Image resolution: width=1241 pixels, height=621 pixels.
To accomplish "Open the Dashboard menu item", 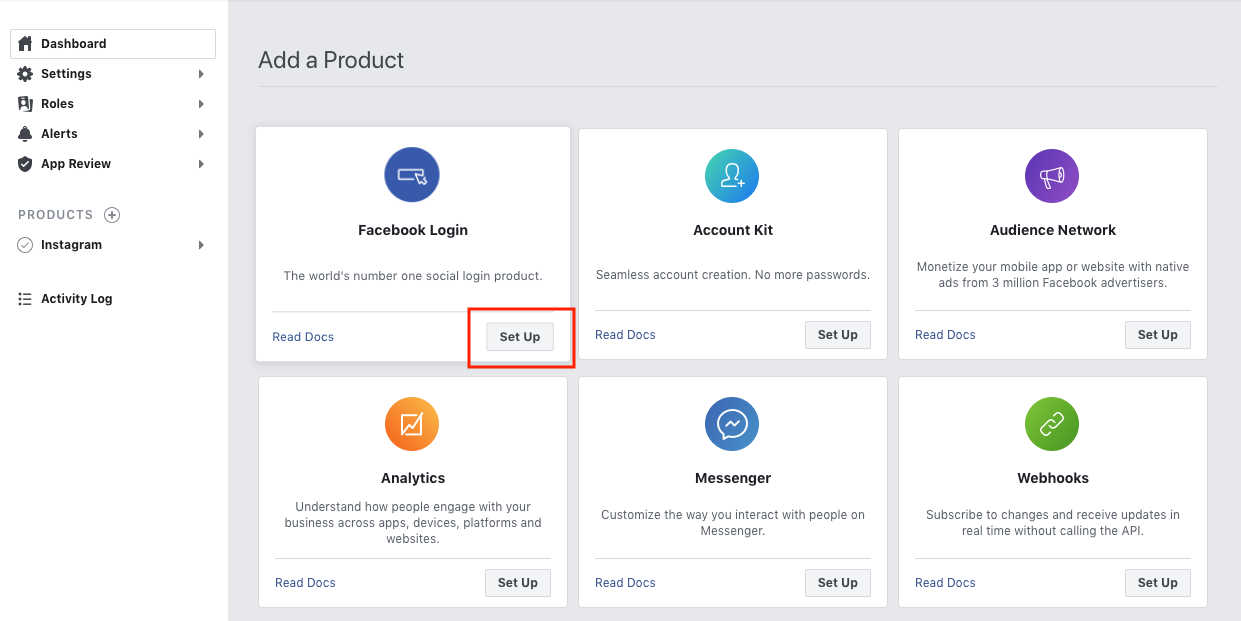I will click(113, 44).
